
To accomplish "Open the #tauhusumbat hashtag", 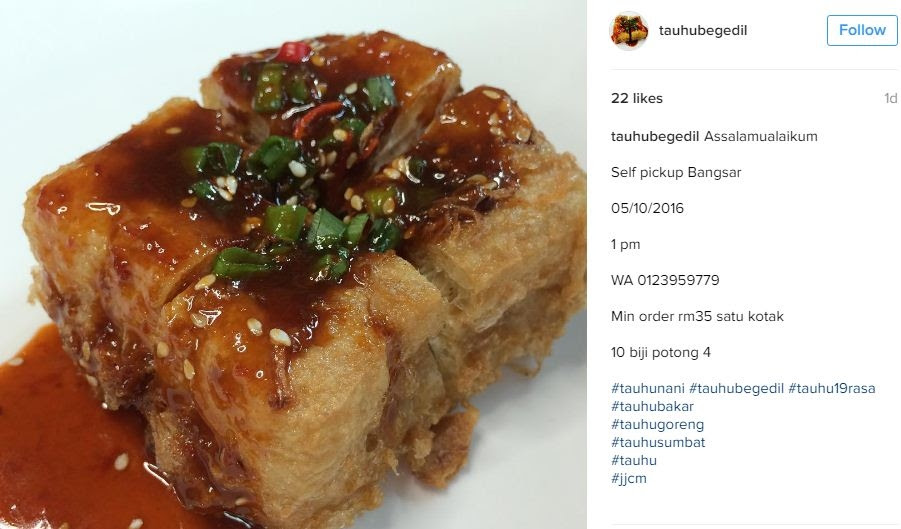I will tap(658, 442).
